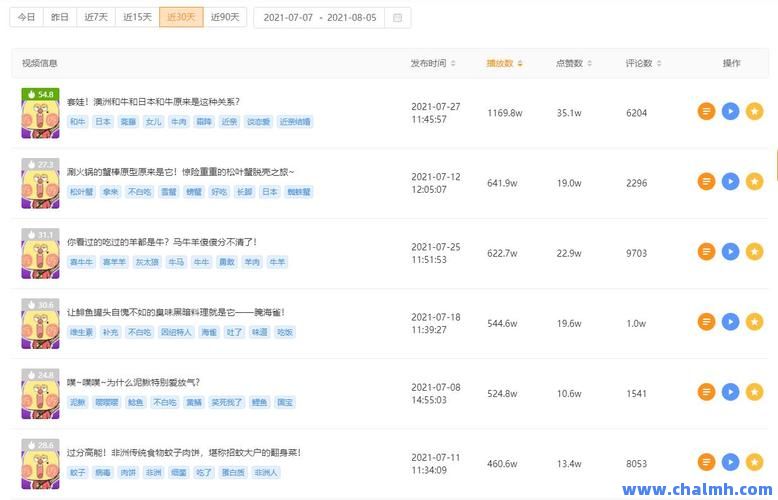Image resolution: width=778 pixels, height=500 pixels.
Task: Star the video with 460.6w plays
Action: coord(754,462)
